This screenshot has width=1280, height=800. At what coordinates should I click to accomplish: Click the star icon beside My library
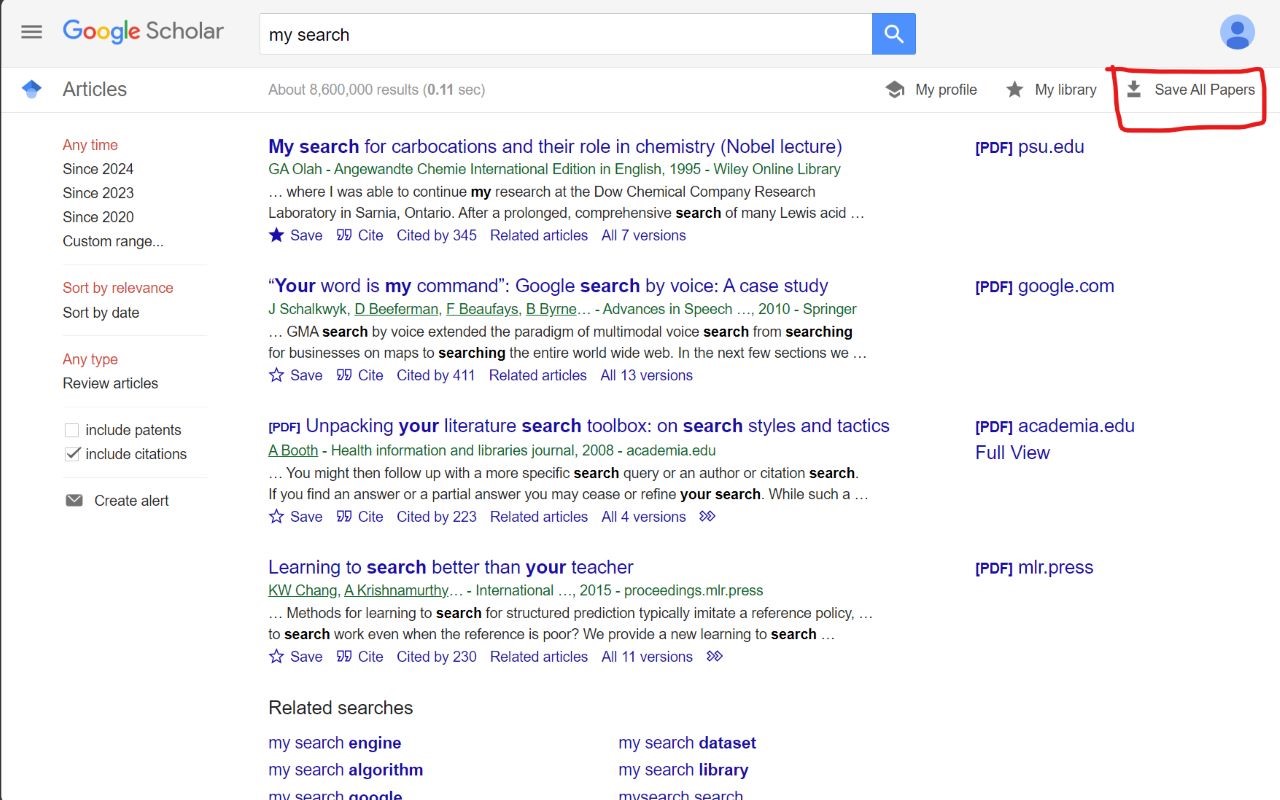[x=1014, y=90]
